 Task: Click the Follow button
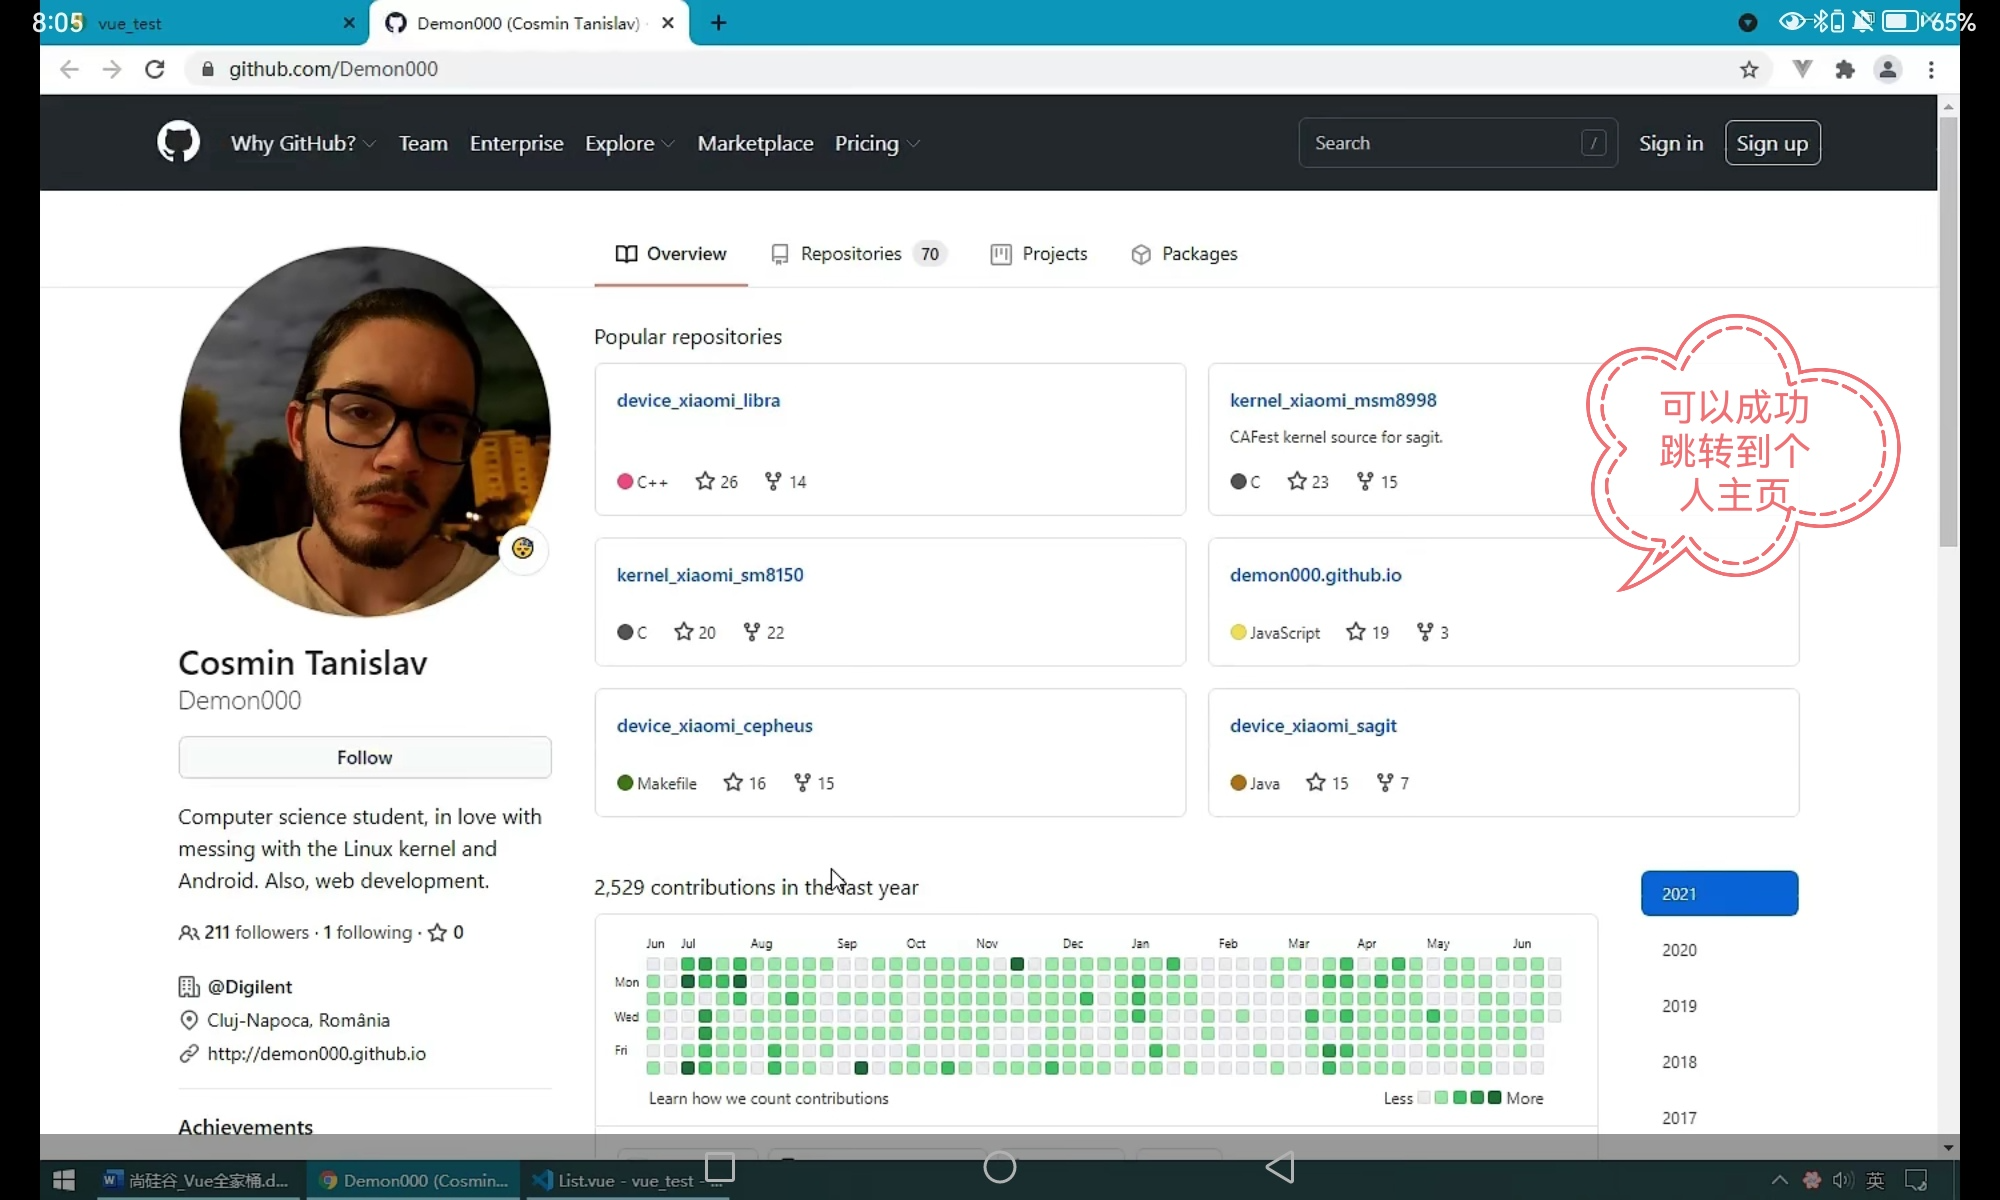coord(364,757)
